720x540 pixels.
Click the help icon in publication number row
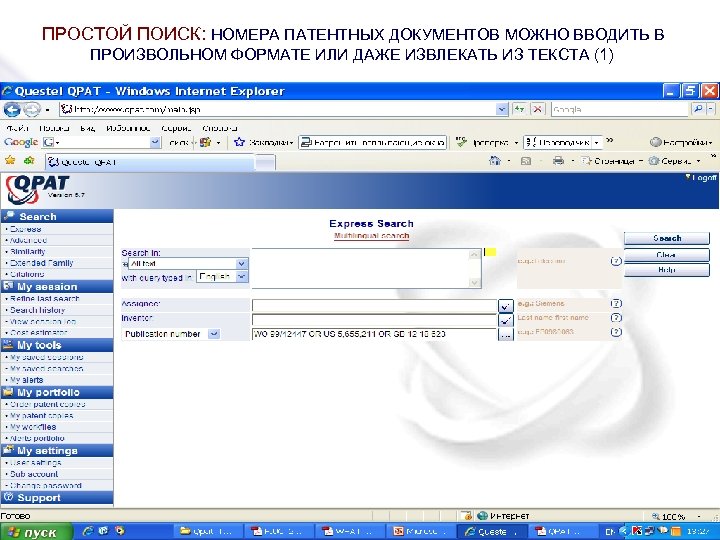[616, 332]
